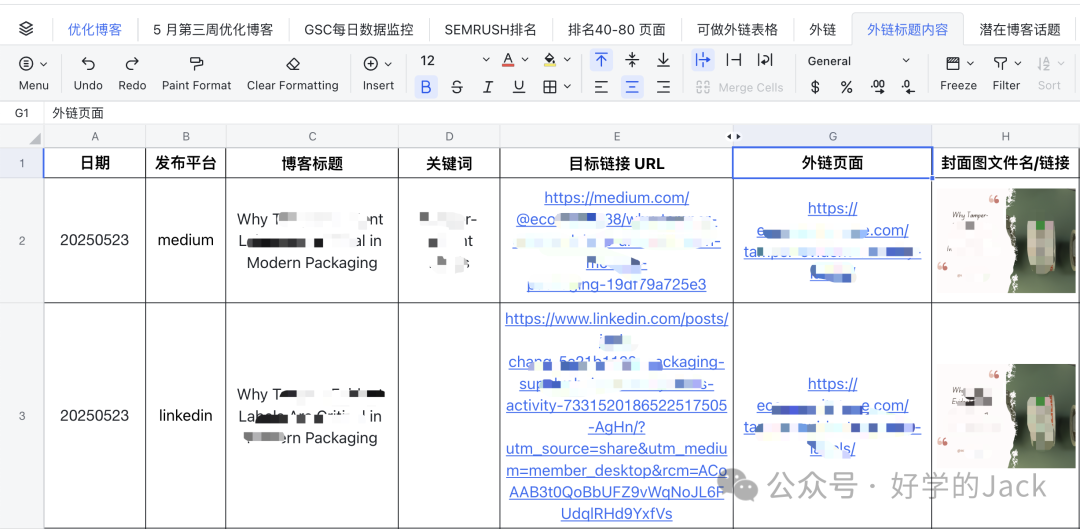Open the Filter dropdown arrow
This screenshot has height=529, width=1080.
pos(1017,64)
